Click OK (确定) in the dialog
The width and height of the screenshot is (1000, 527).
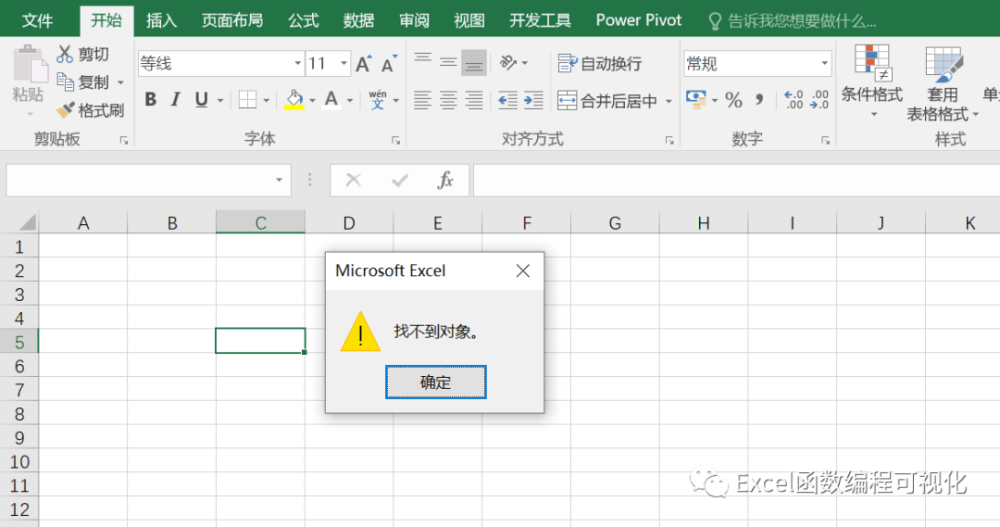click(436, 382)
